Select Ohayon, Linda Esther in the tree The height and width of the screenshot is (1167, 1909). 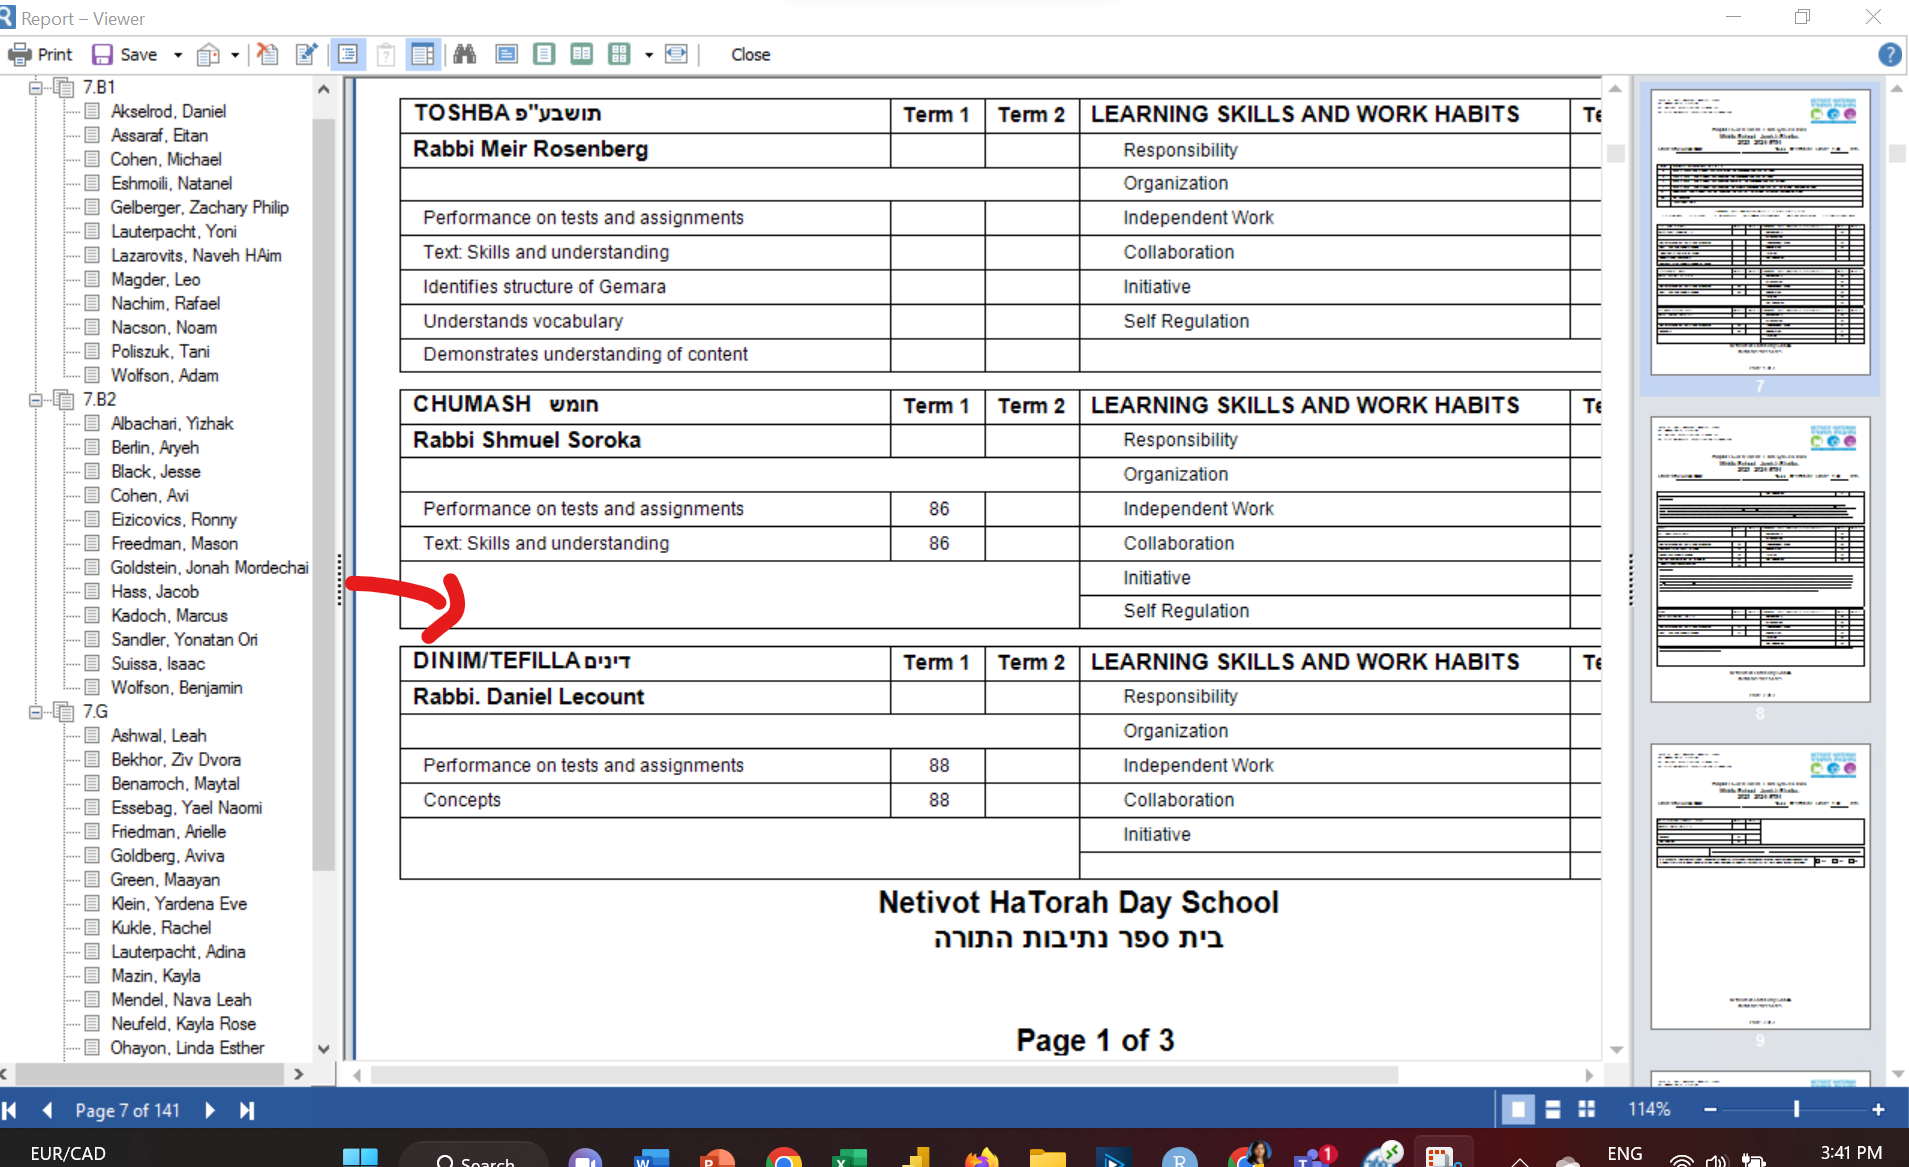[x=187, y=1047]
